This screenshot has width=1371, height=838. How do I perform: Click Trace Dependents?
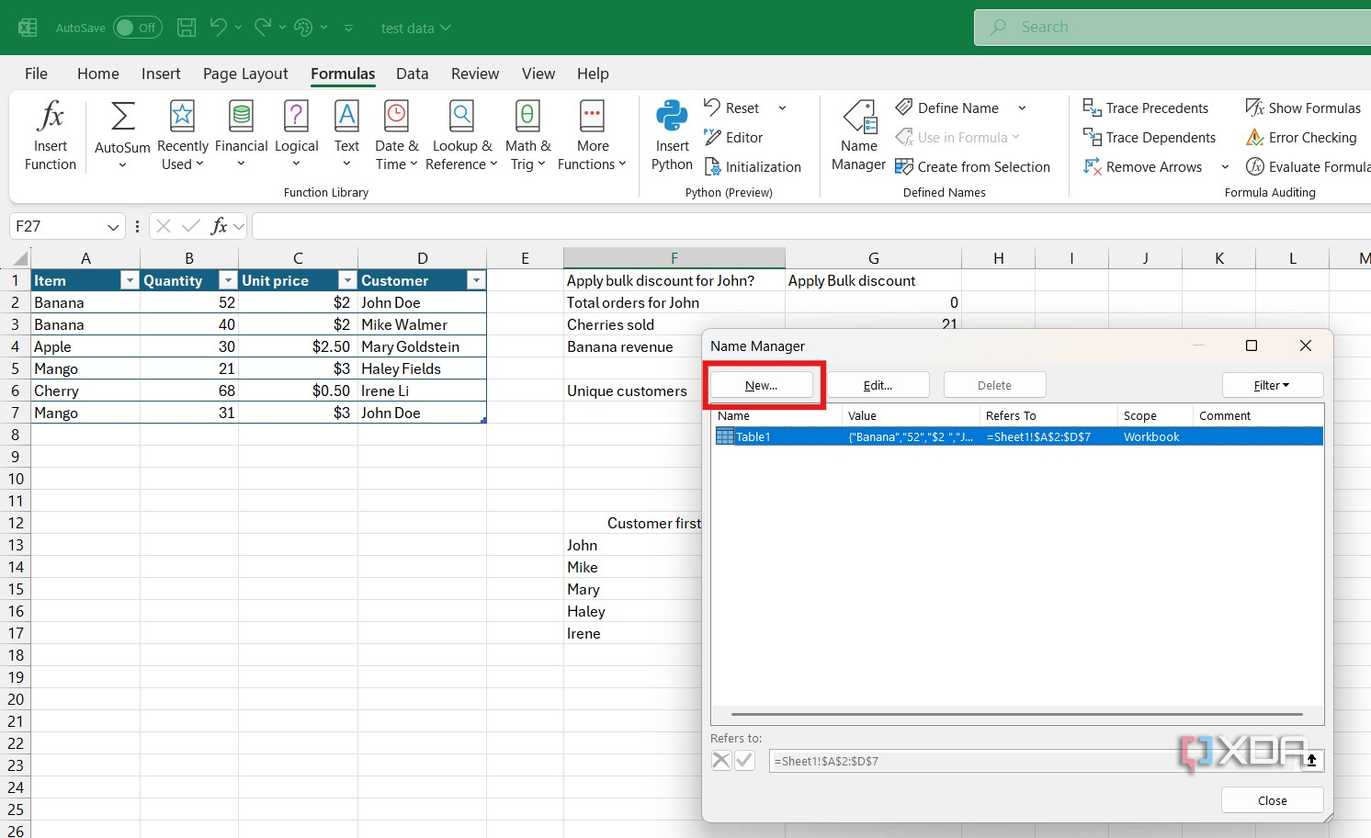pyautogui.click(x=1149, y=137)
